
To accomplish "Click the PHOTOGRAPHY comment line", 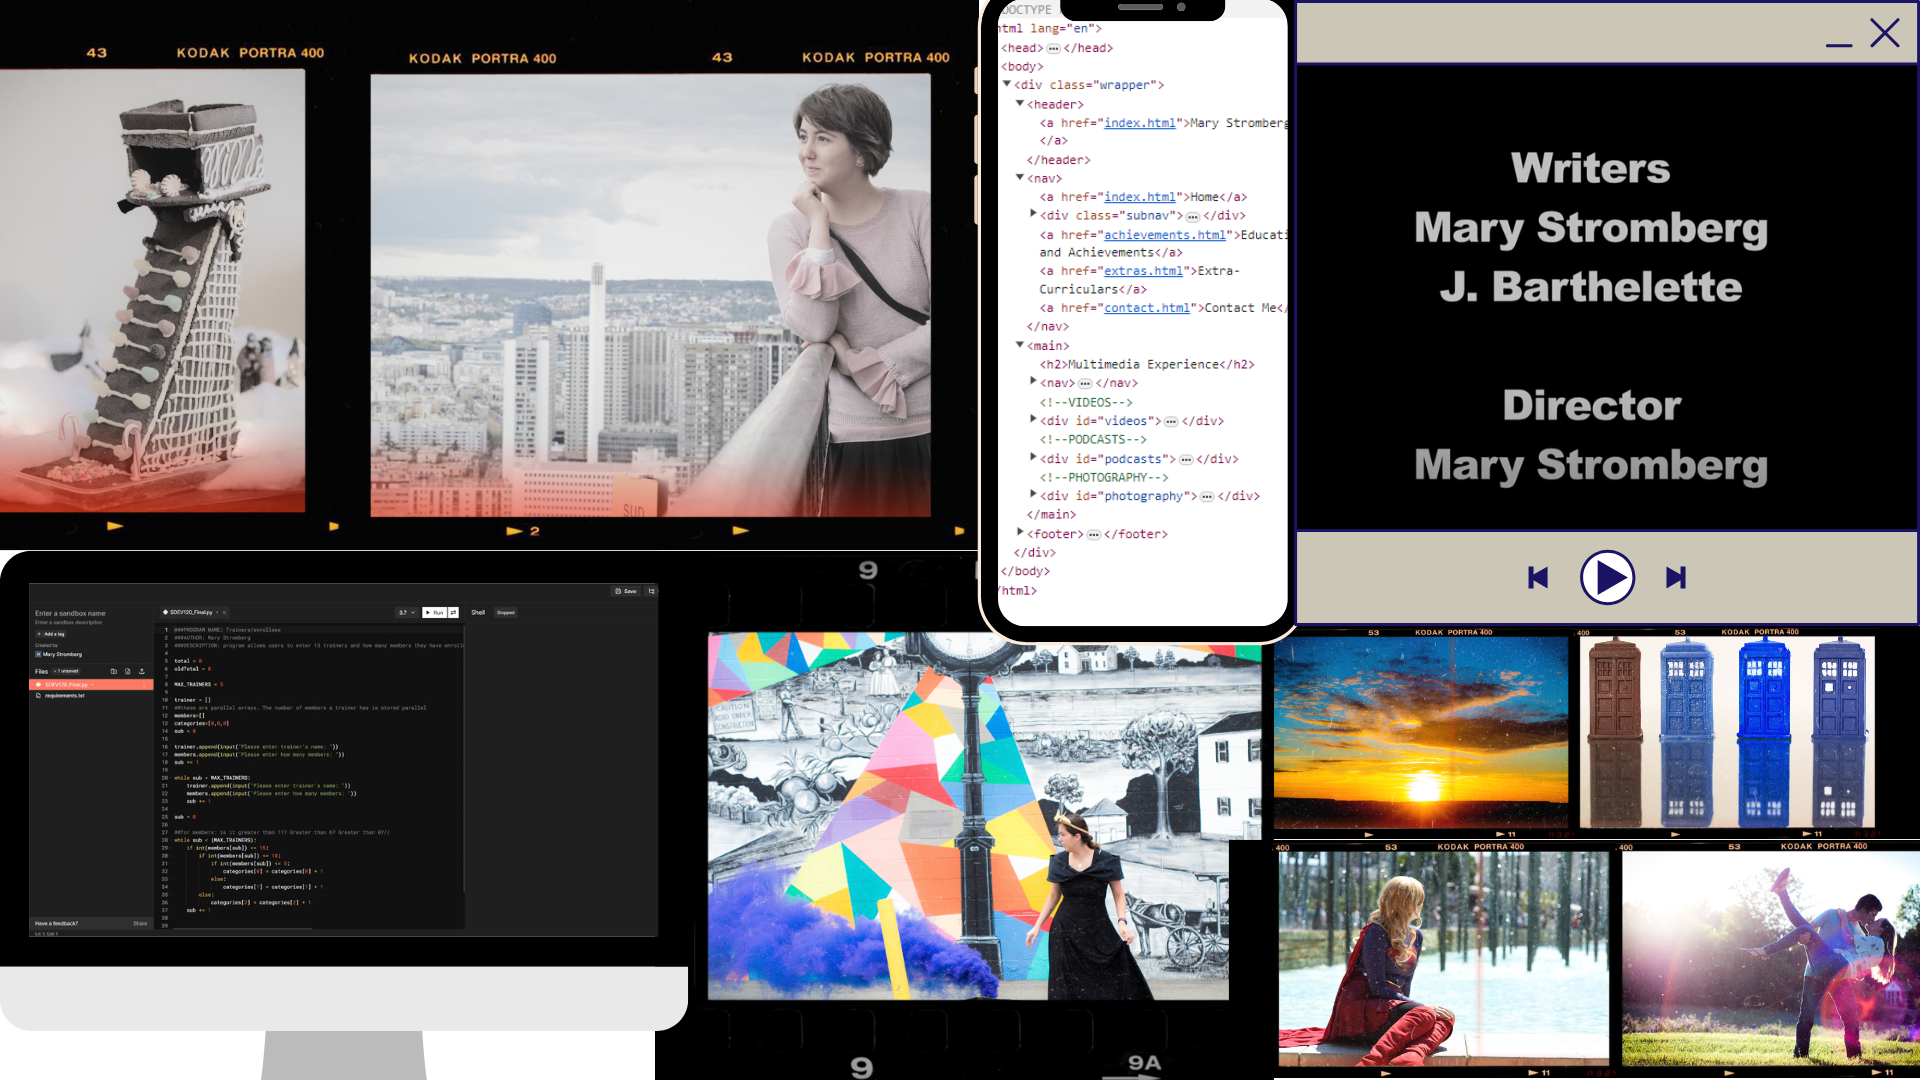I will pos(1104,477).
